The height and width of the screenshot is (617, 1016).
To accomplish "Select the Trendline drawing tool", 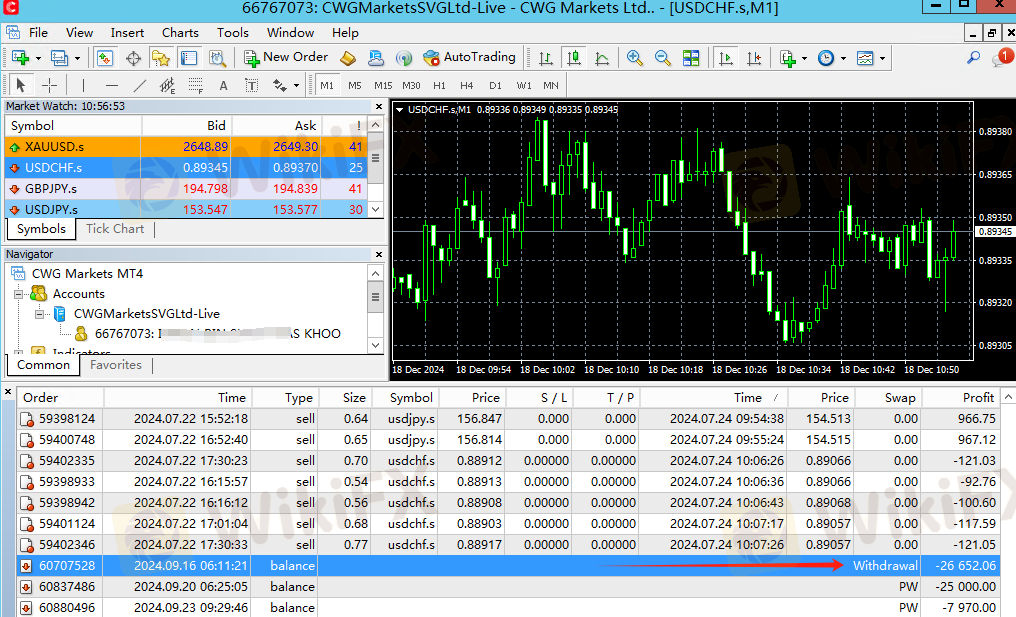I will click(139, 85).
